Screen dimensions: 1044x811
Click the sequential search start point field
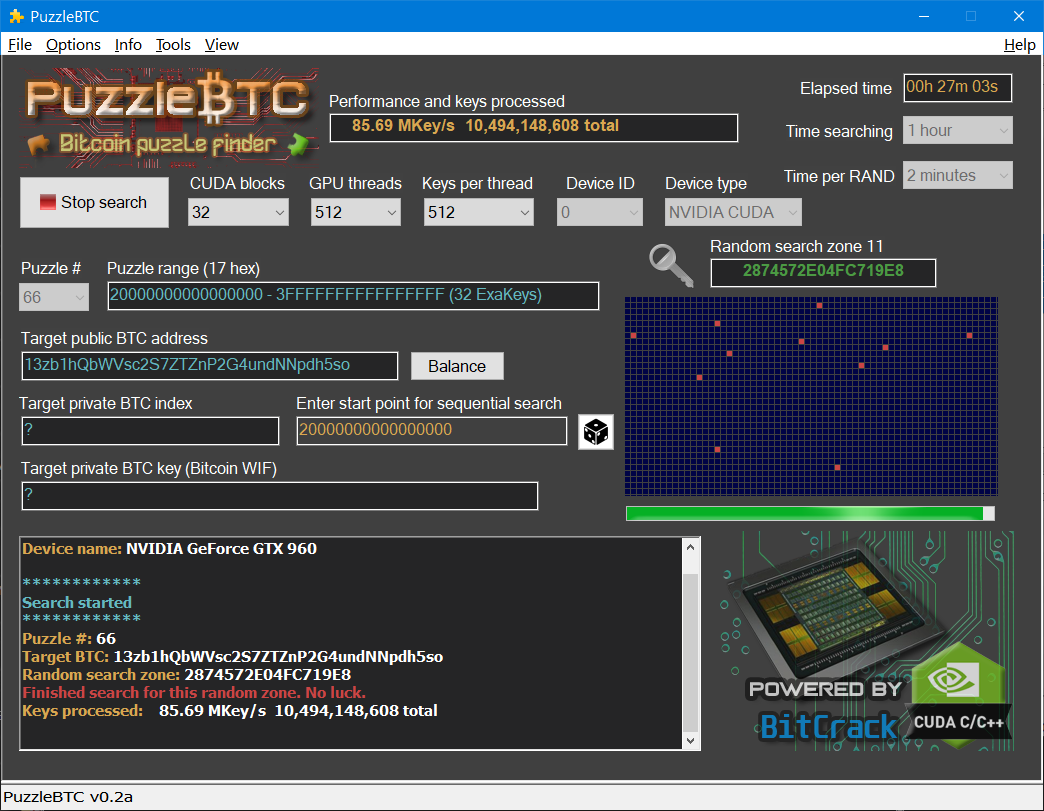431,431
